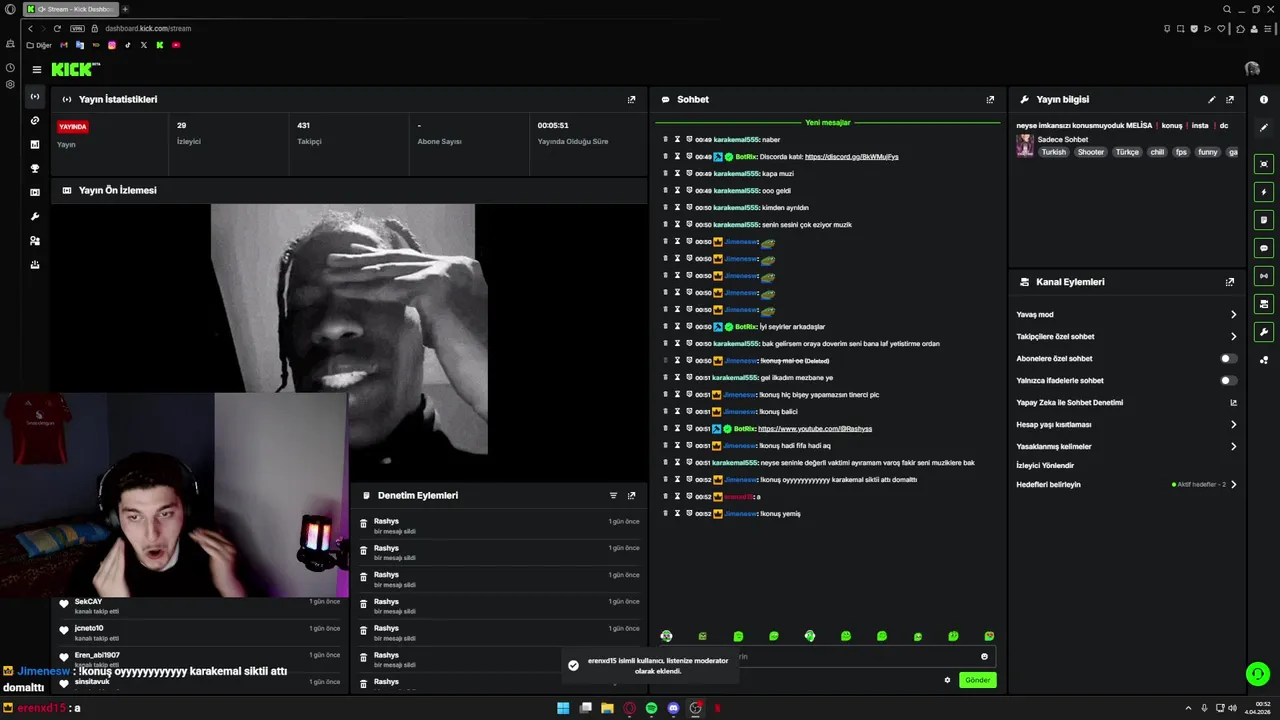Open Discord from the taskbar
The height and width of the screenshot is (720, 1280).
click(673, 708)
